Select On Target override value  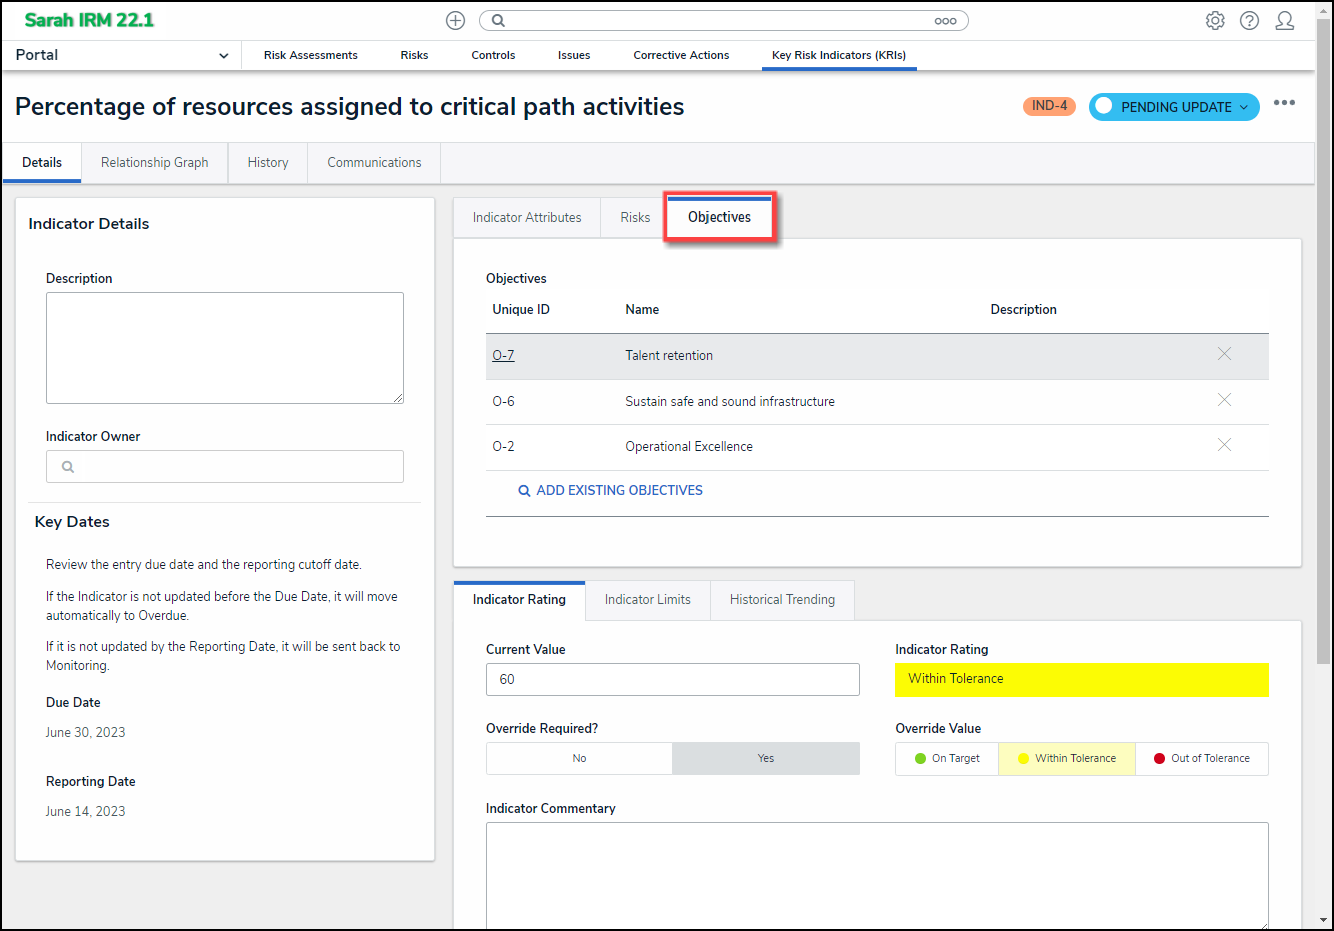coord(947,758)
